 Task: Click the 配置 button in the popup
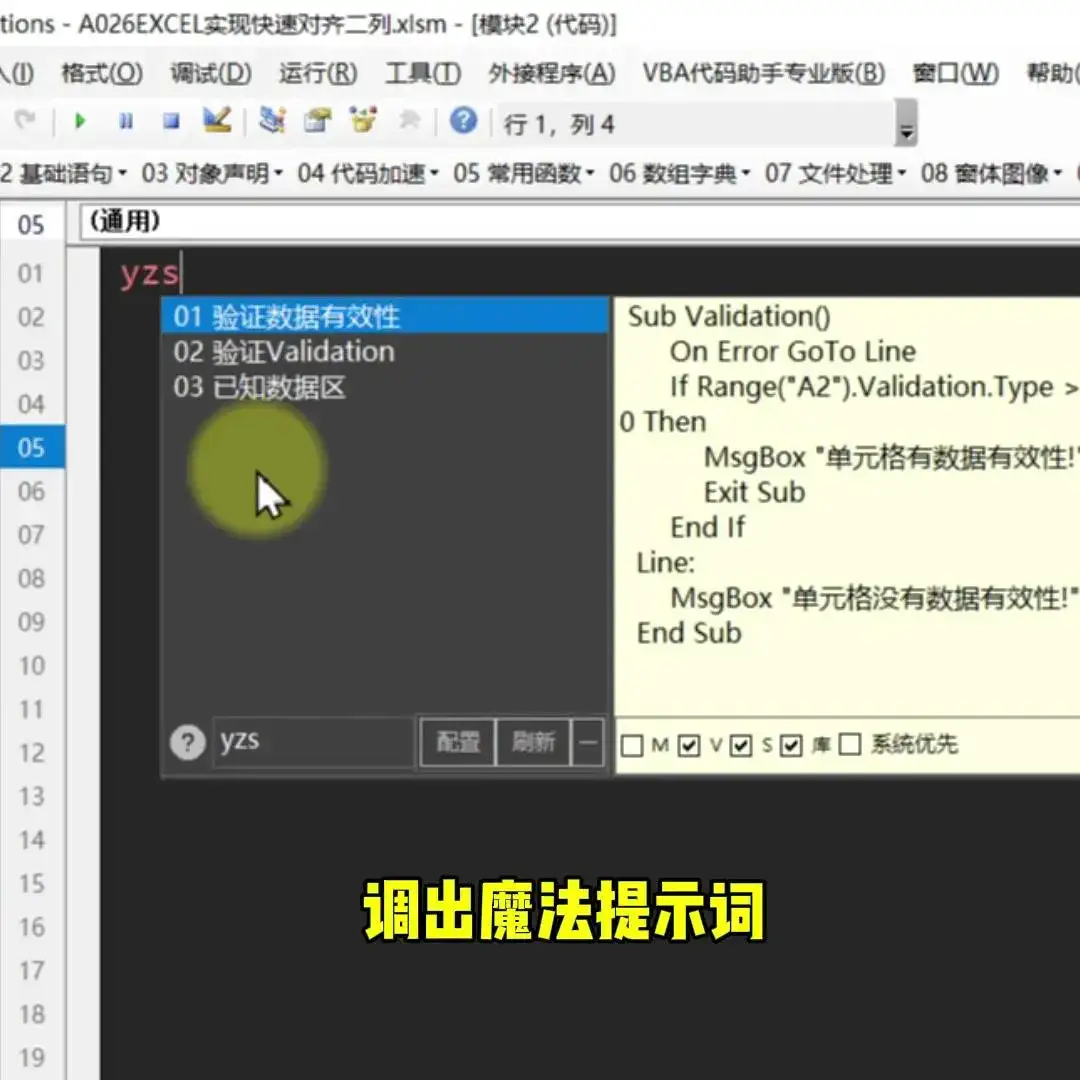tap(457, 743)
